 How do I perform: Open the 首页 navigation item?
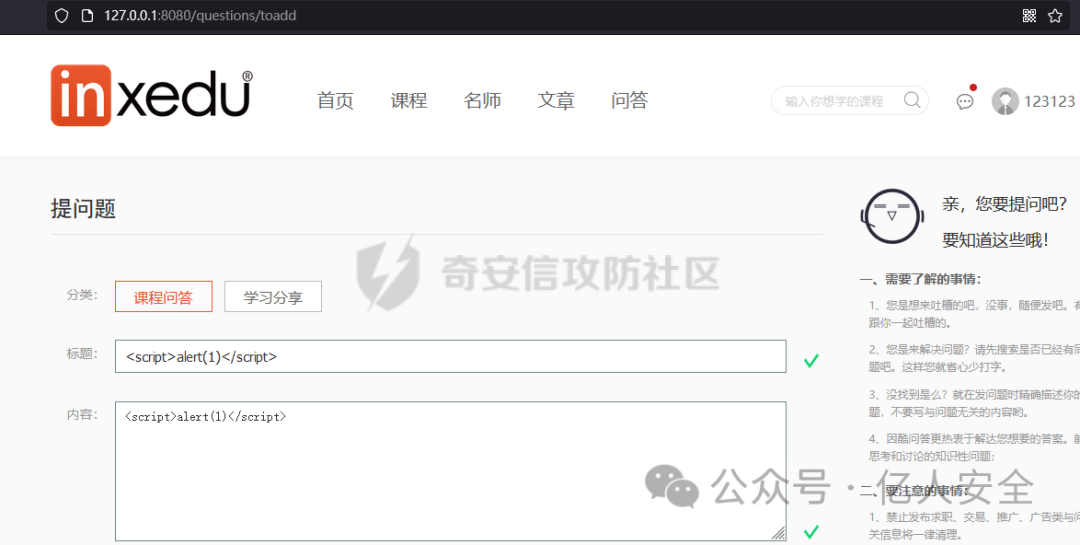point(335,101)
